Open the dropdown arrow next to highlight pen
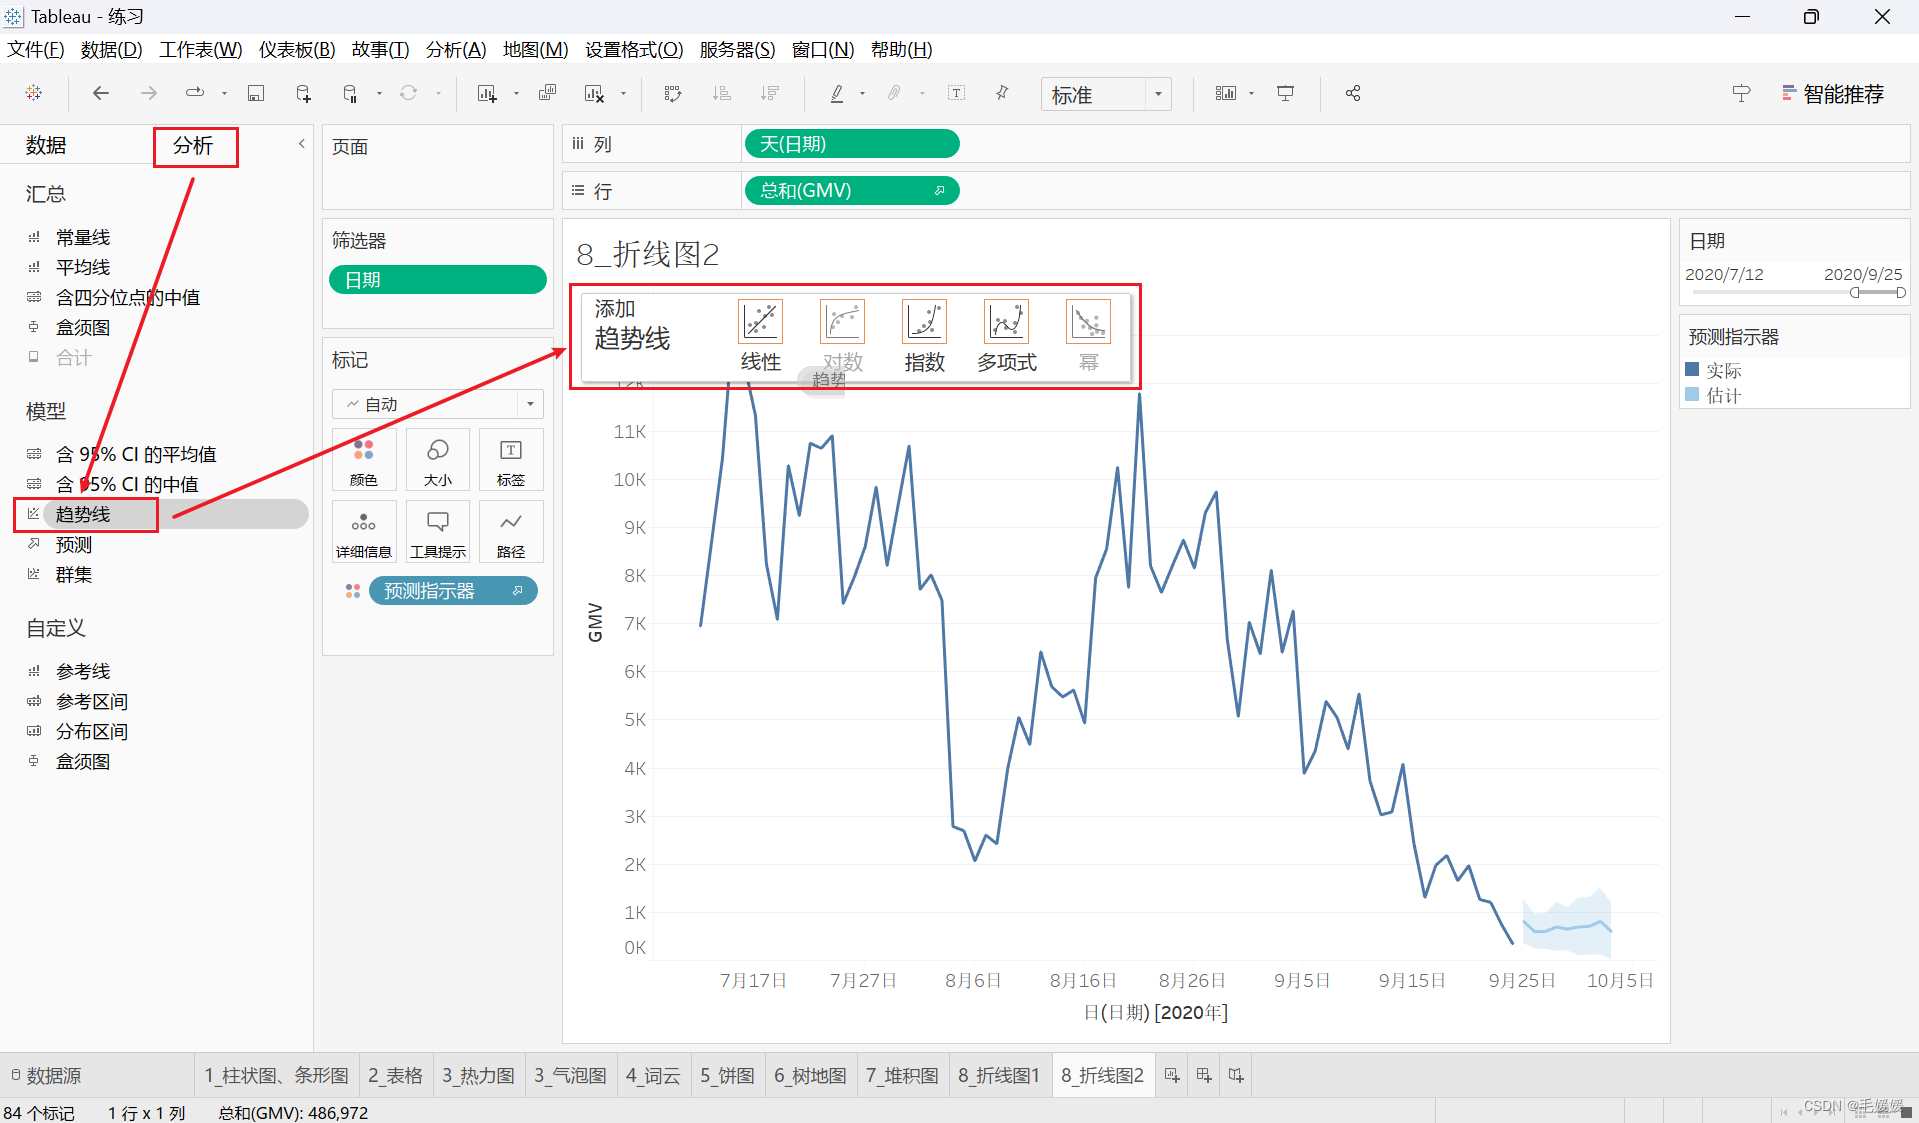 pyautogui.click(x=862, y=94)
